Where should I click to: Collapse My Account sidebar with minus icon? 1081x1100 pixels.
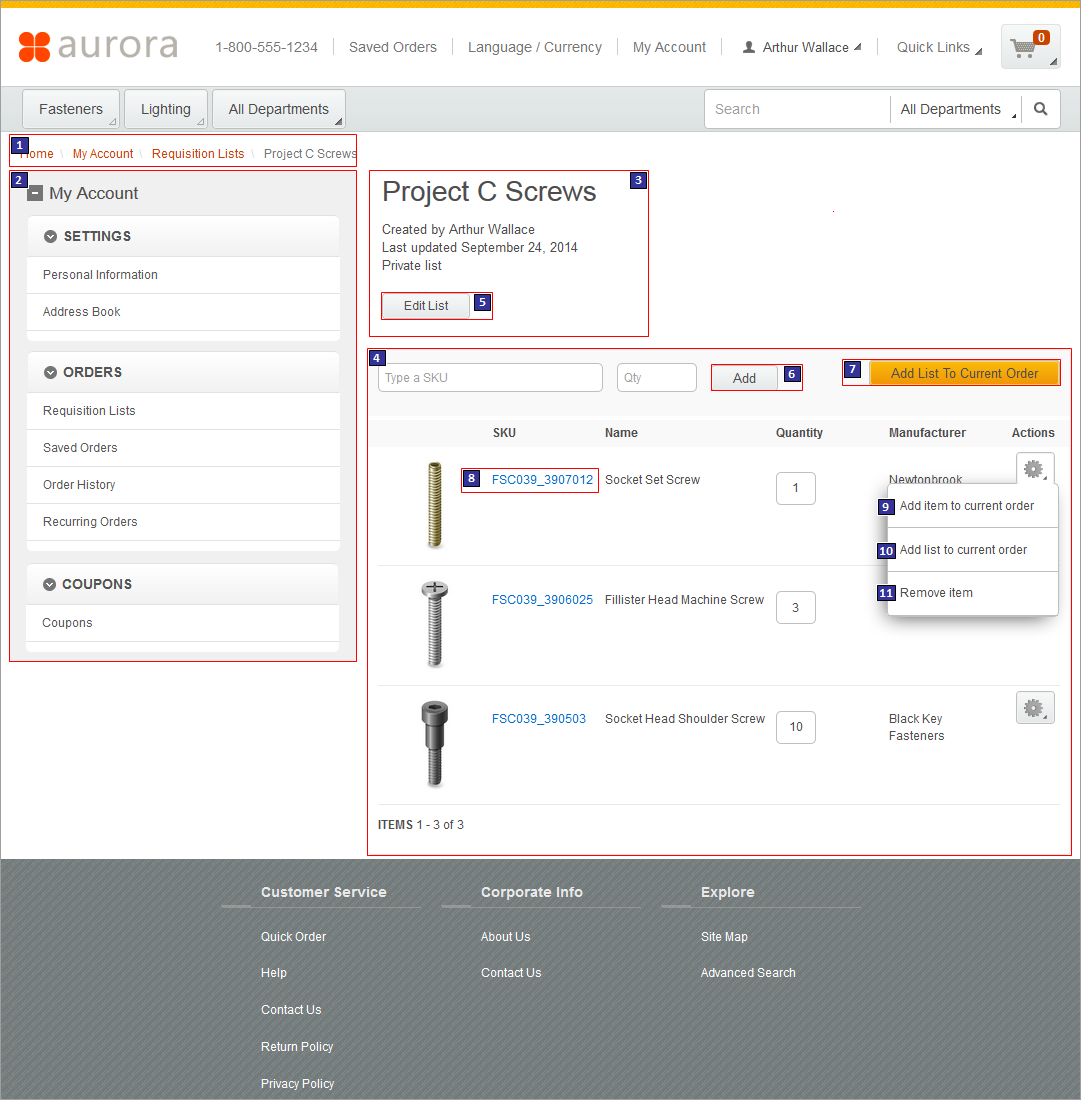(x=35, y=193)
